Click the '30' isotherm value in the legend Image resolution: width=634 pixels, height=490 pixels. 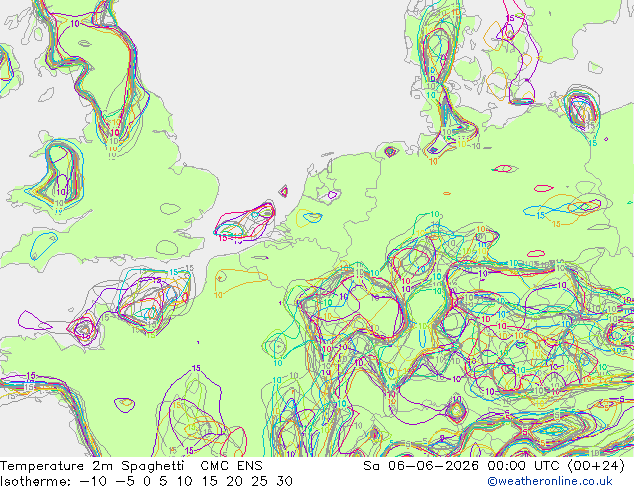pyautogui.click(x=284, y=481)
